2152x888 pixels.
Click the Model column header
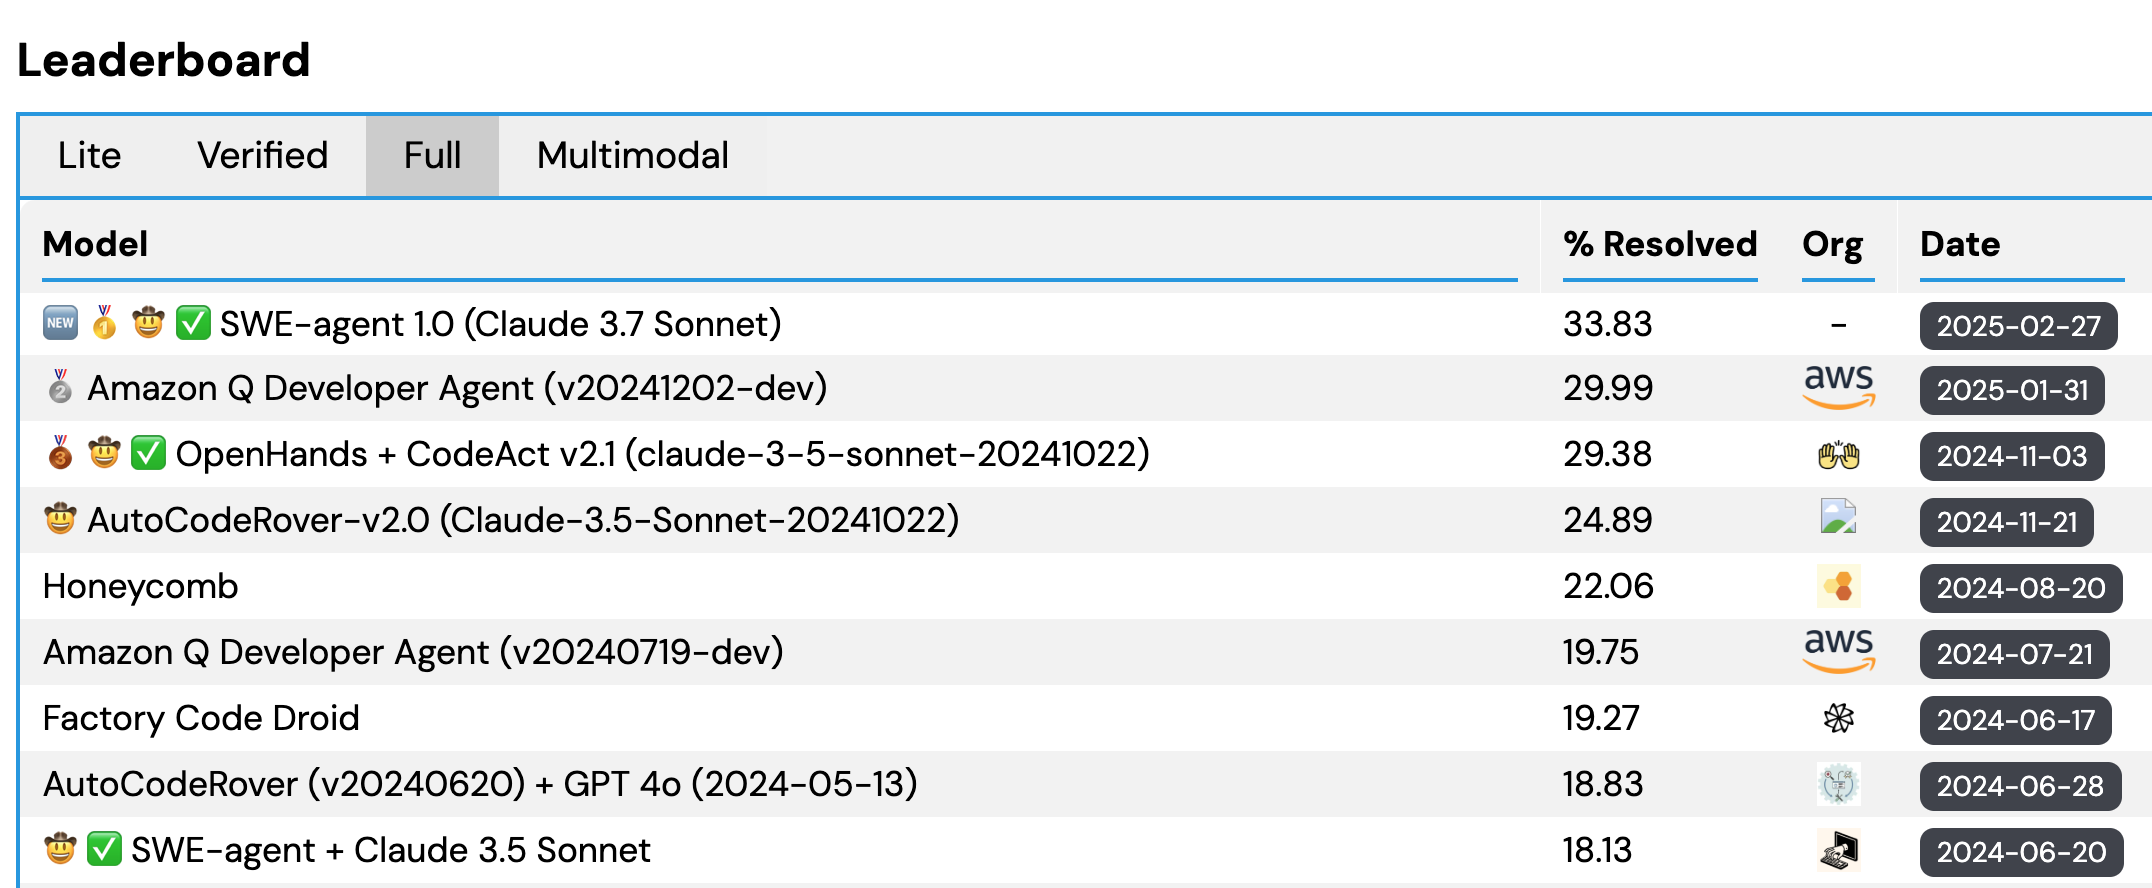(x=95, y=244)
